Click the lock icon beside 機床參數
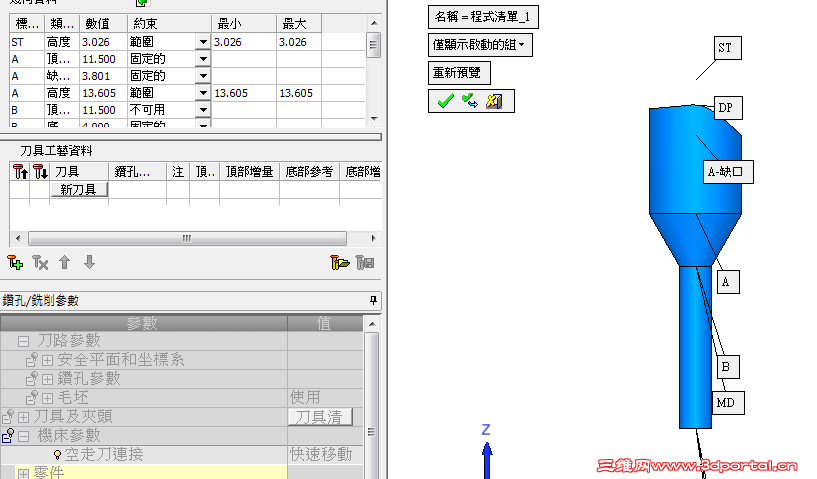Image resolution: width=817 pixels, height=479 pixels. point(8,435)
